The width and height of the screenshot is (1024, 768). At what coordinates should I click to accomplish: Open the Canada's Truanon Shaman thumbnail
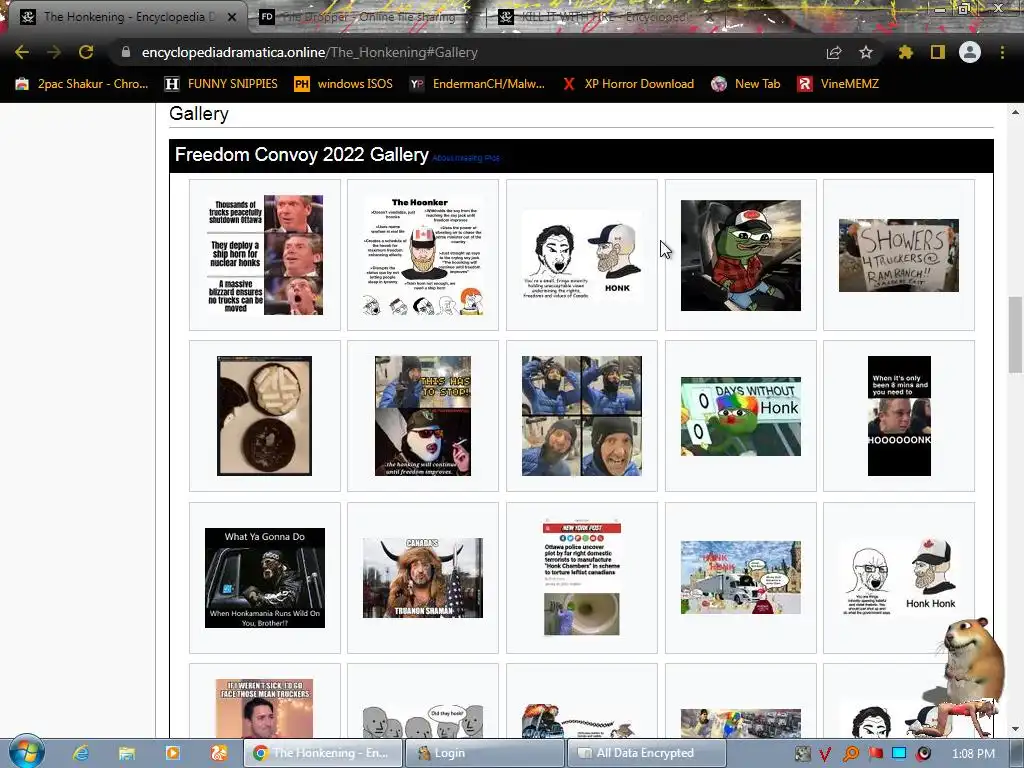(423, 578)
